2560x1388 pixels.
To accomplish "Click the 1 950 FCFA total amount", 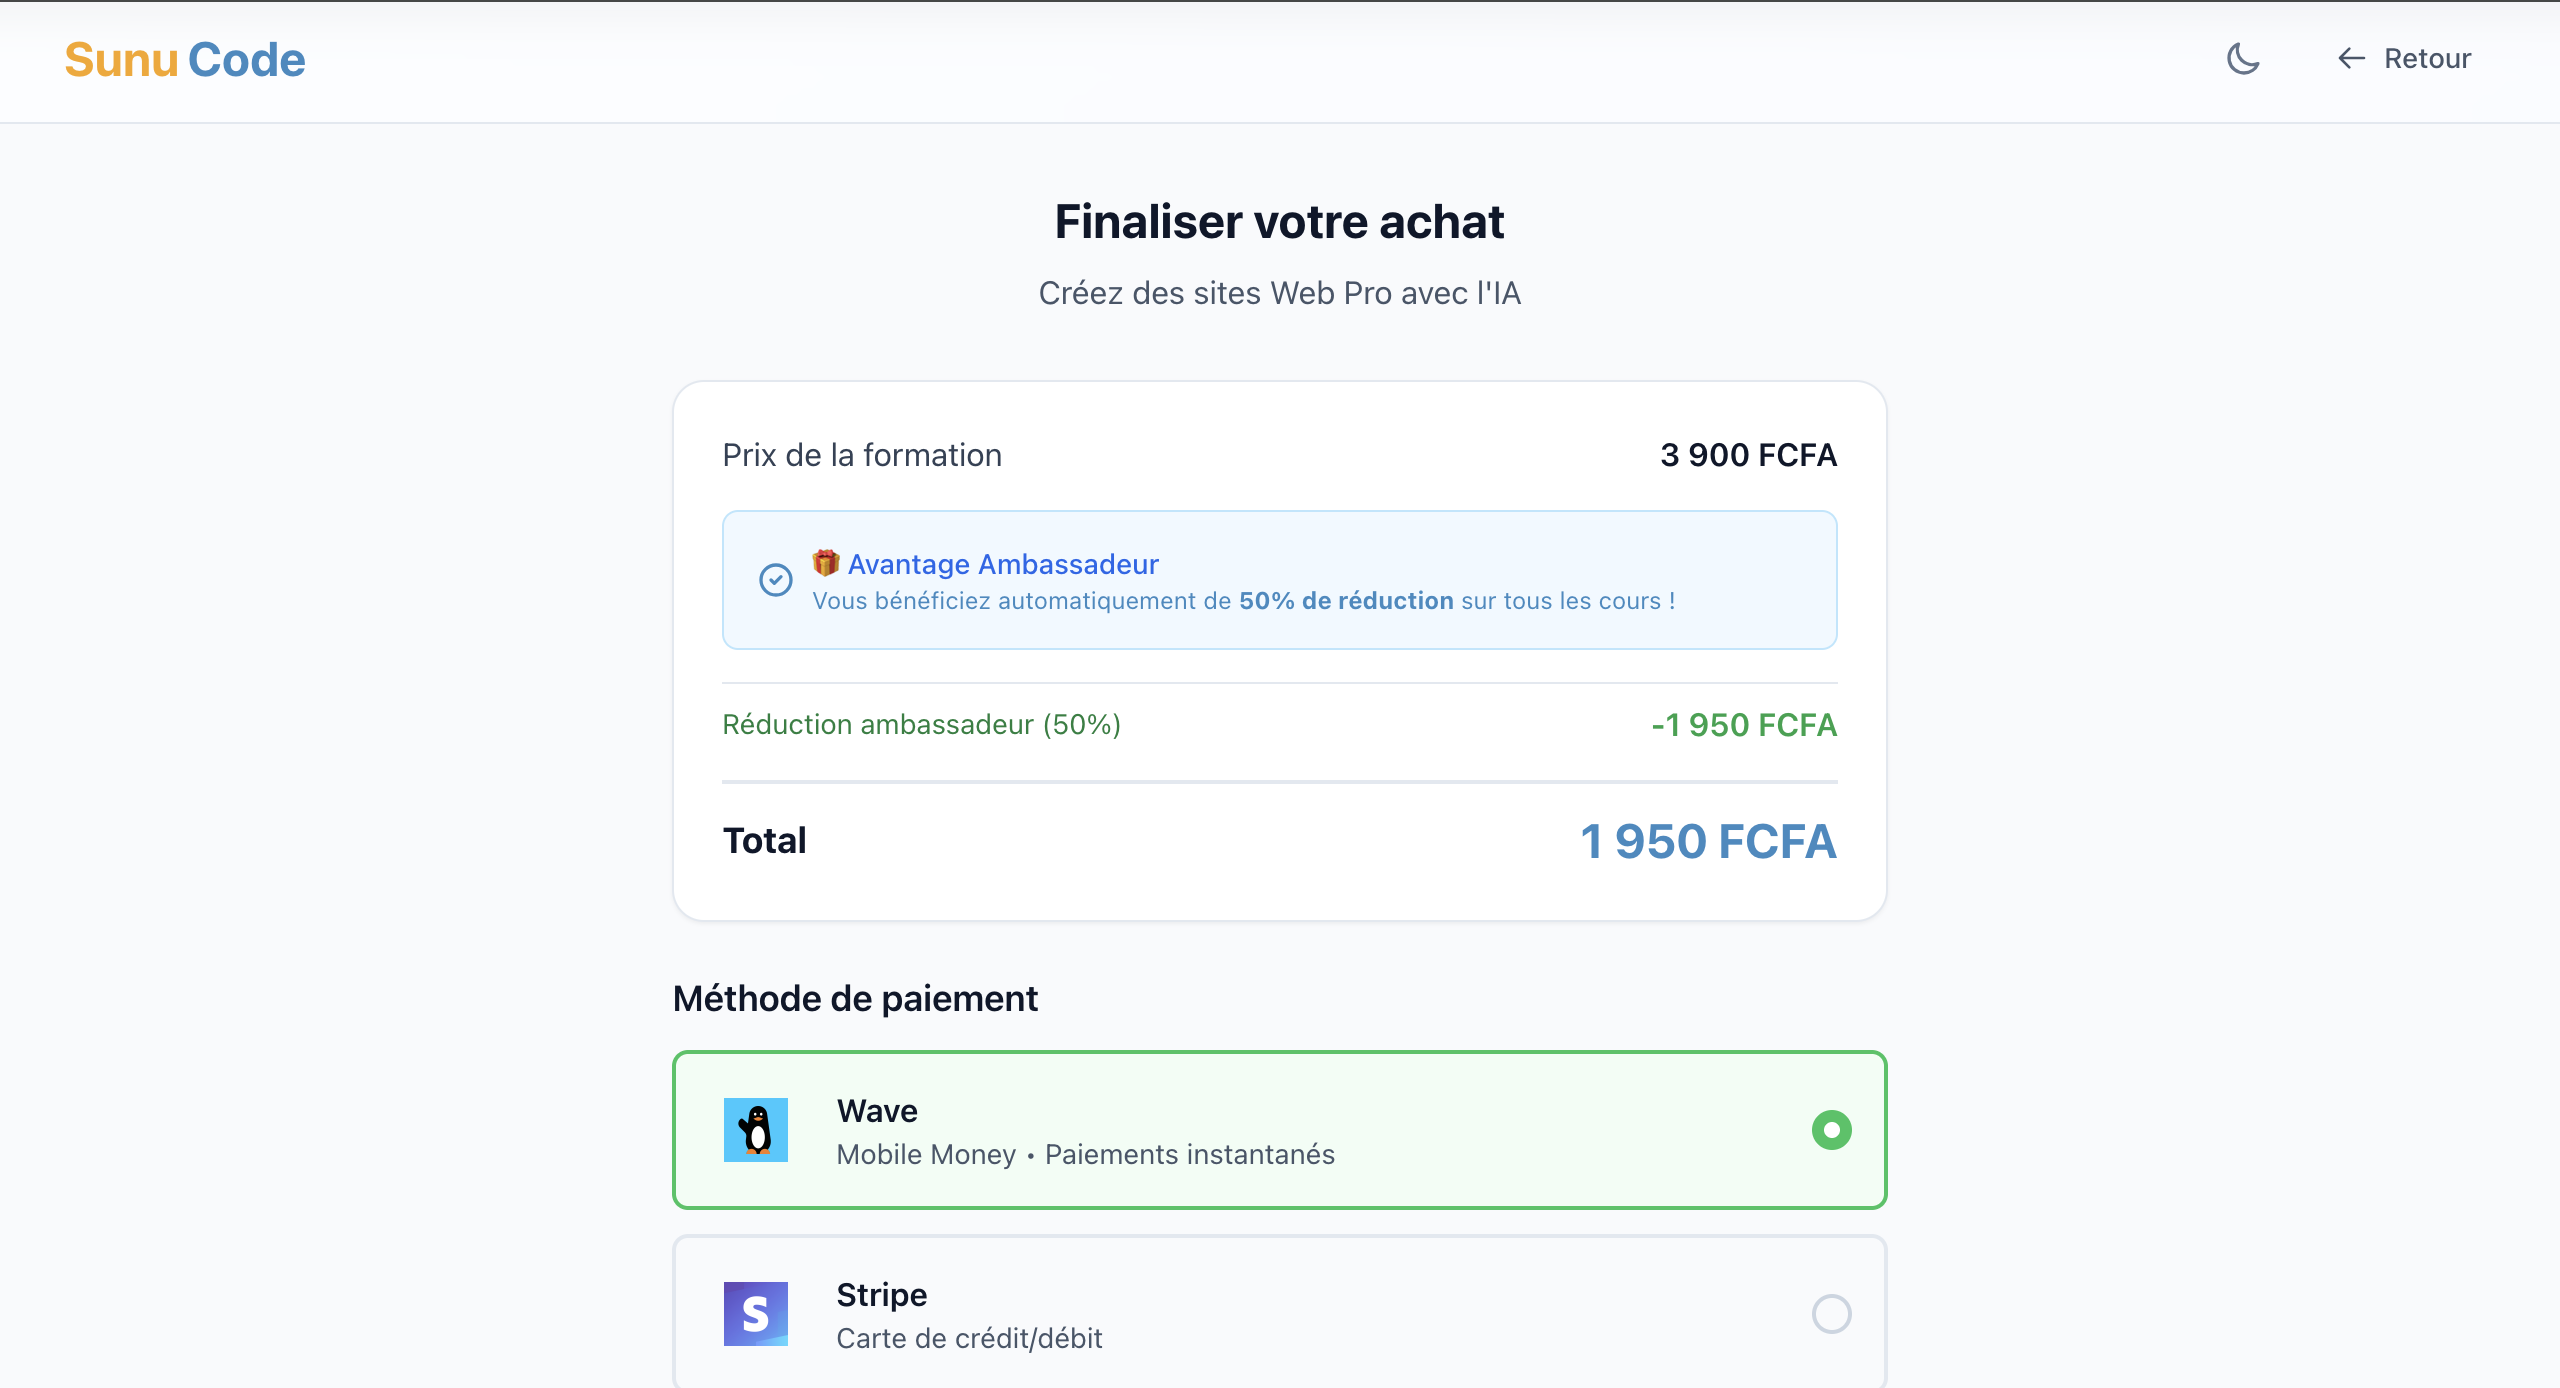I will [1708, 841].
